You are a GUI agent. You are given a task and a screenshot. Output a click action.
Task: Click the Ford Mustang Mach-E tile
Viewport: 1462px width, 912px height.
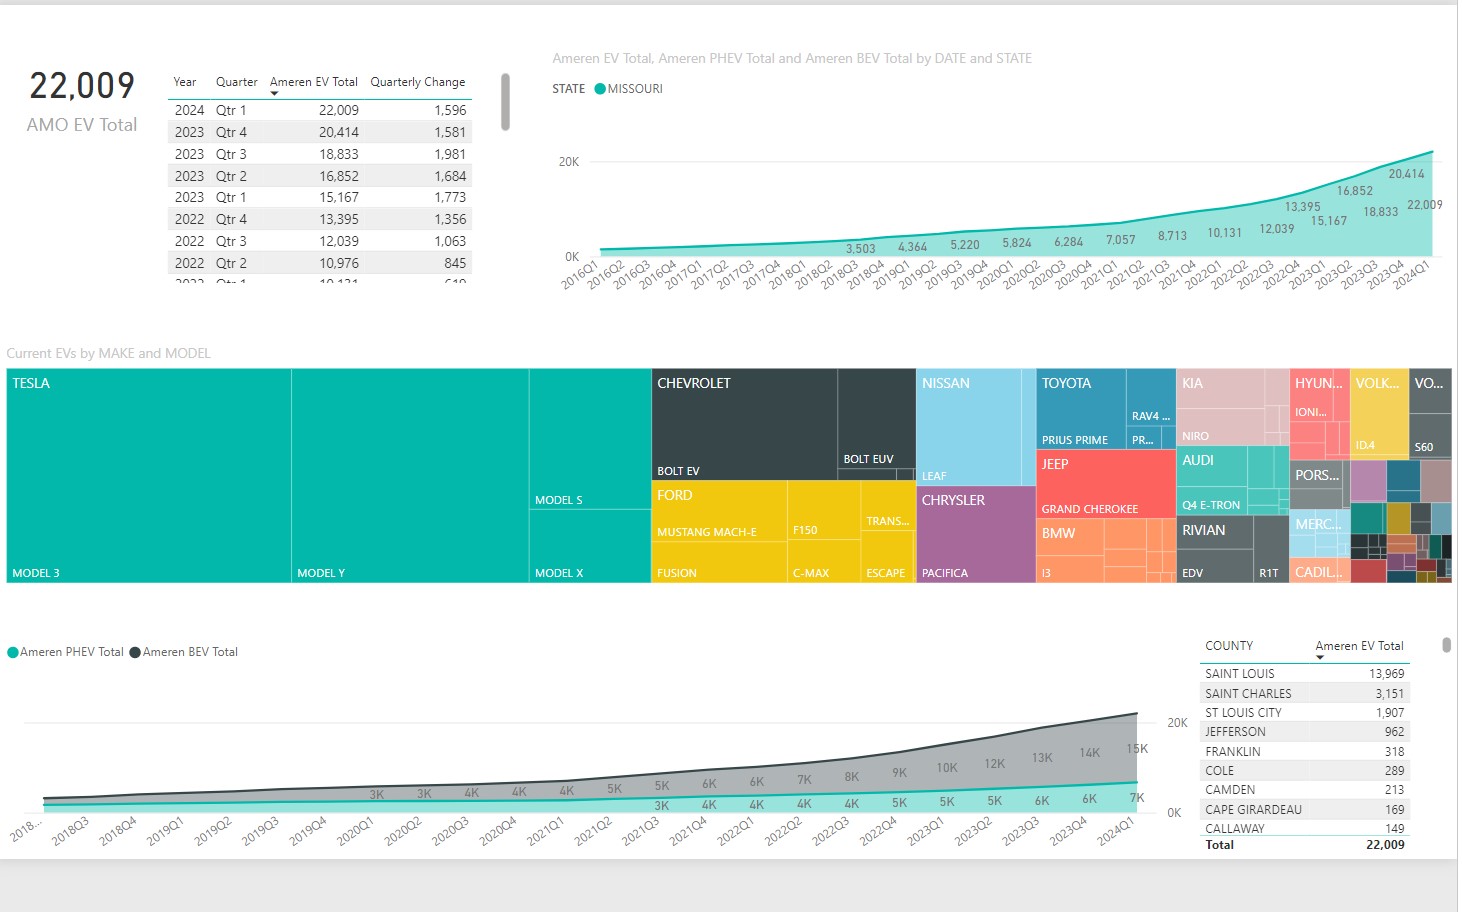point(719,512)
